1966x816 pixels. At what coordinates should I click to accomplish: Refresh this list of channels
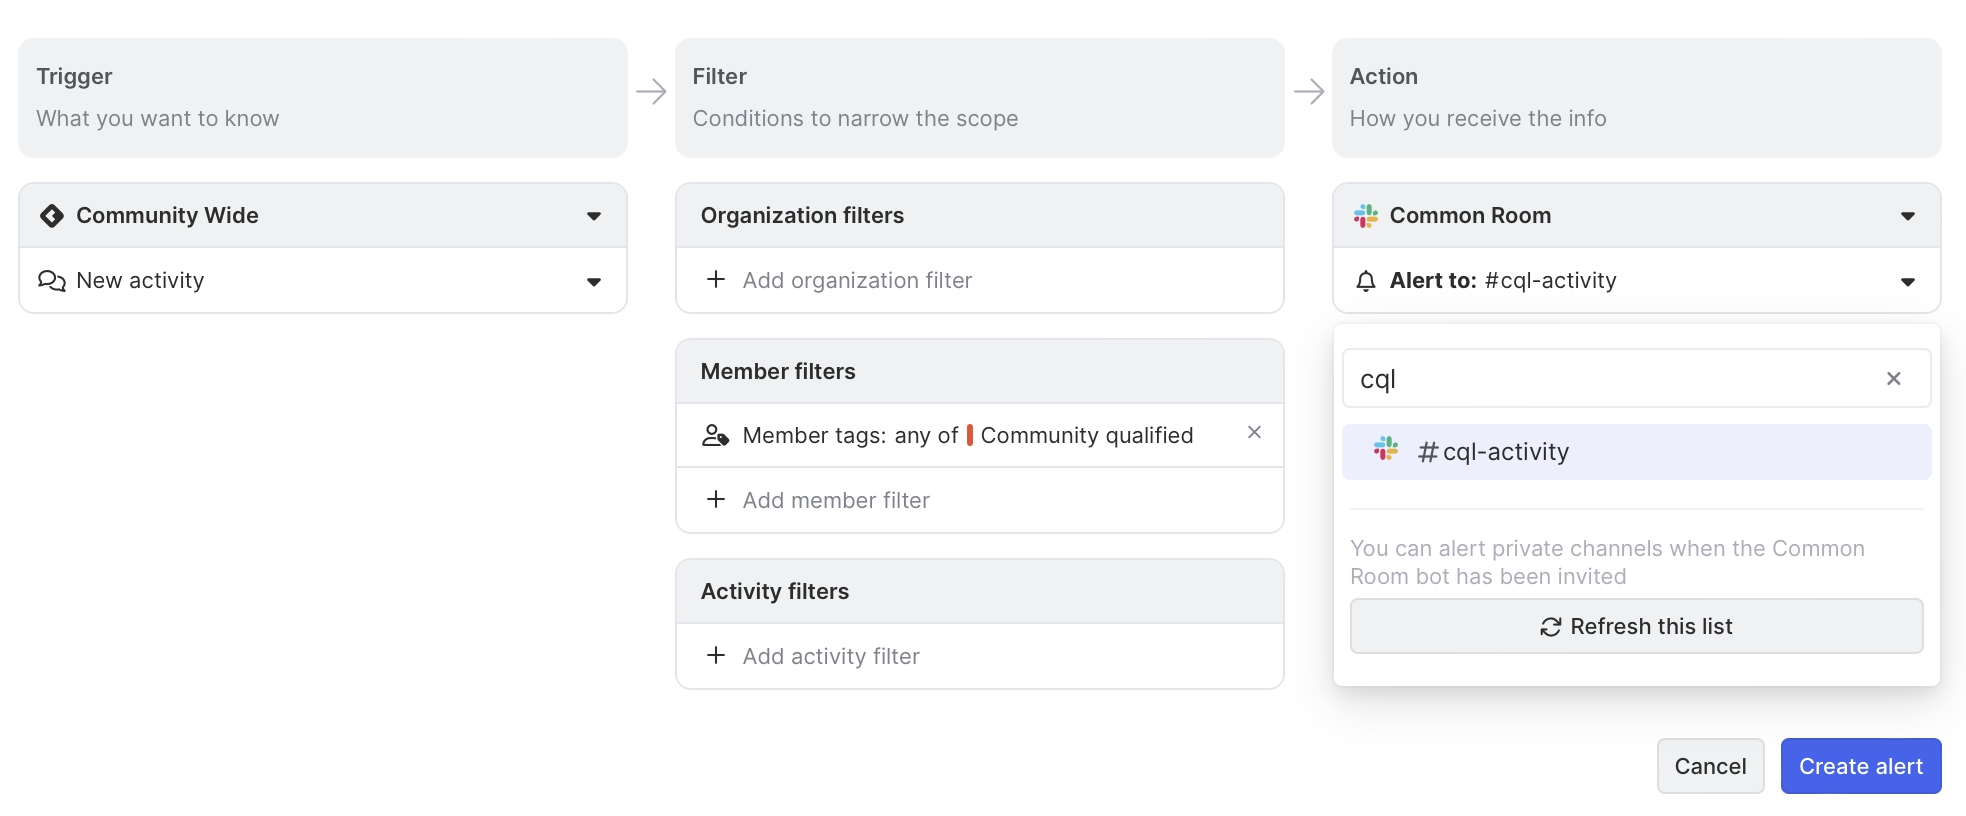(1636, 626)
